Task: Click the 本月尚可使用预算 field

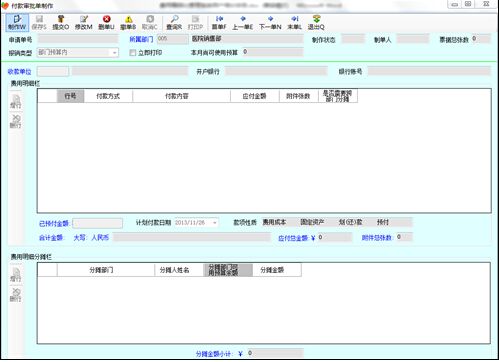Action: point(273,52)
